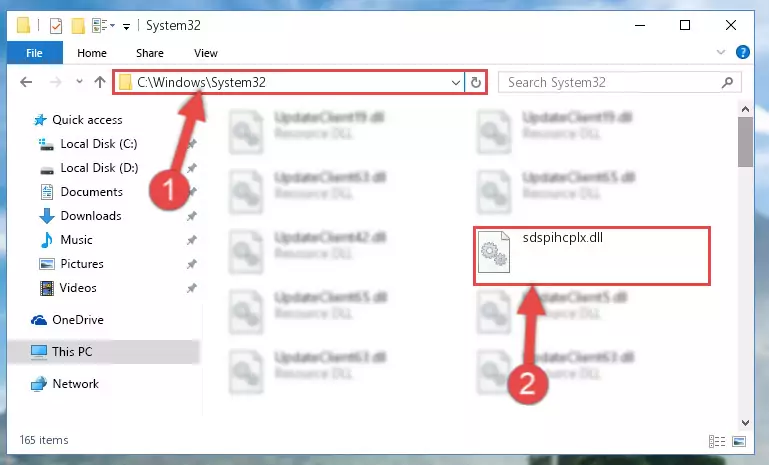Screen dimensions: 769x465
Task: Switch to details view layout icon
Action: [x=717, y=441]
